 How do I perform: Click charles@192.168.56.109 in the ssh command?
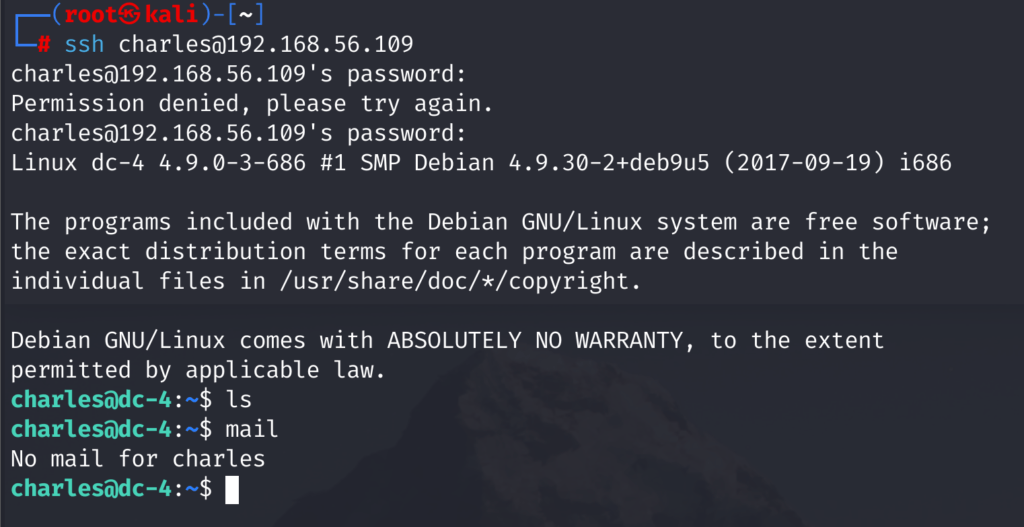tap(266, 44)
